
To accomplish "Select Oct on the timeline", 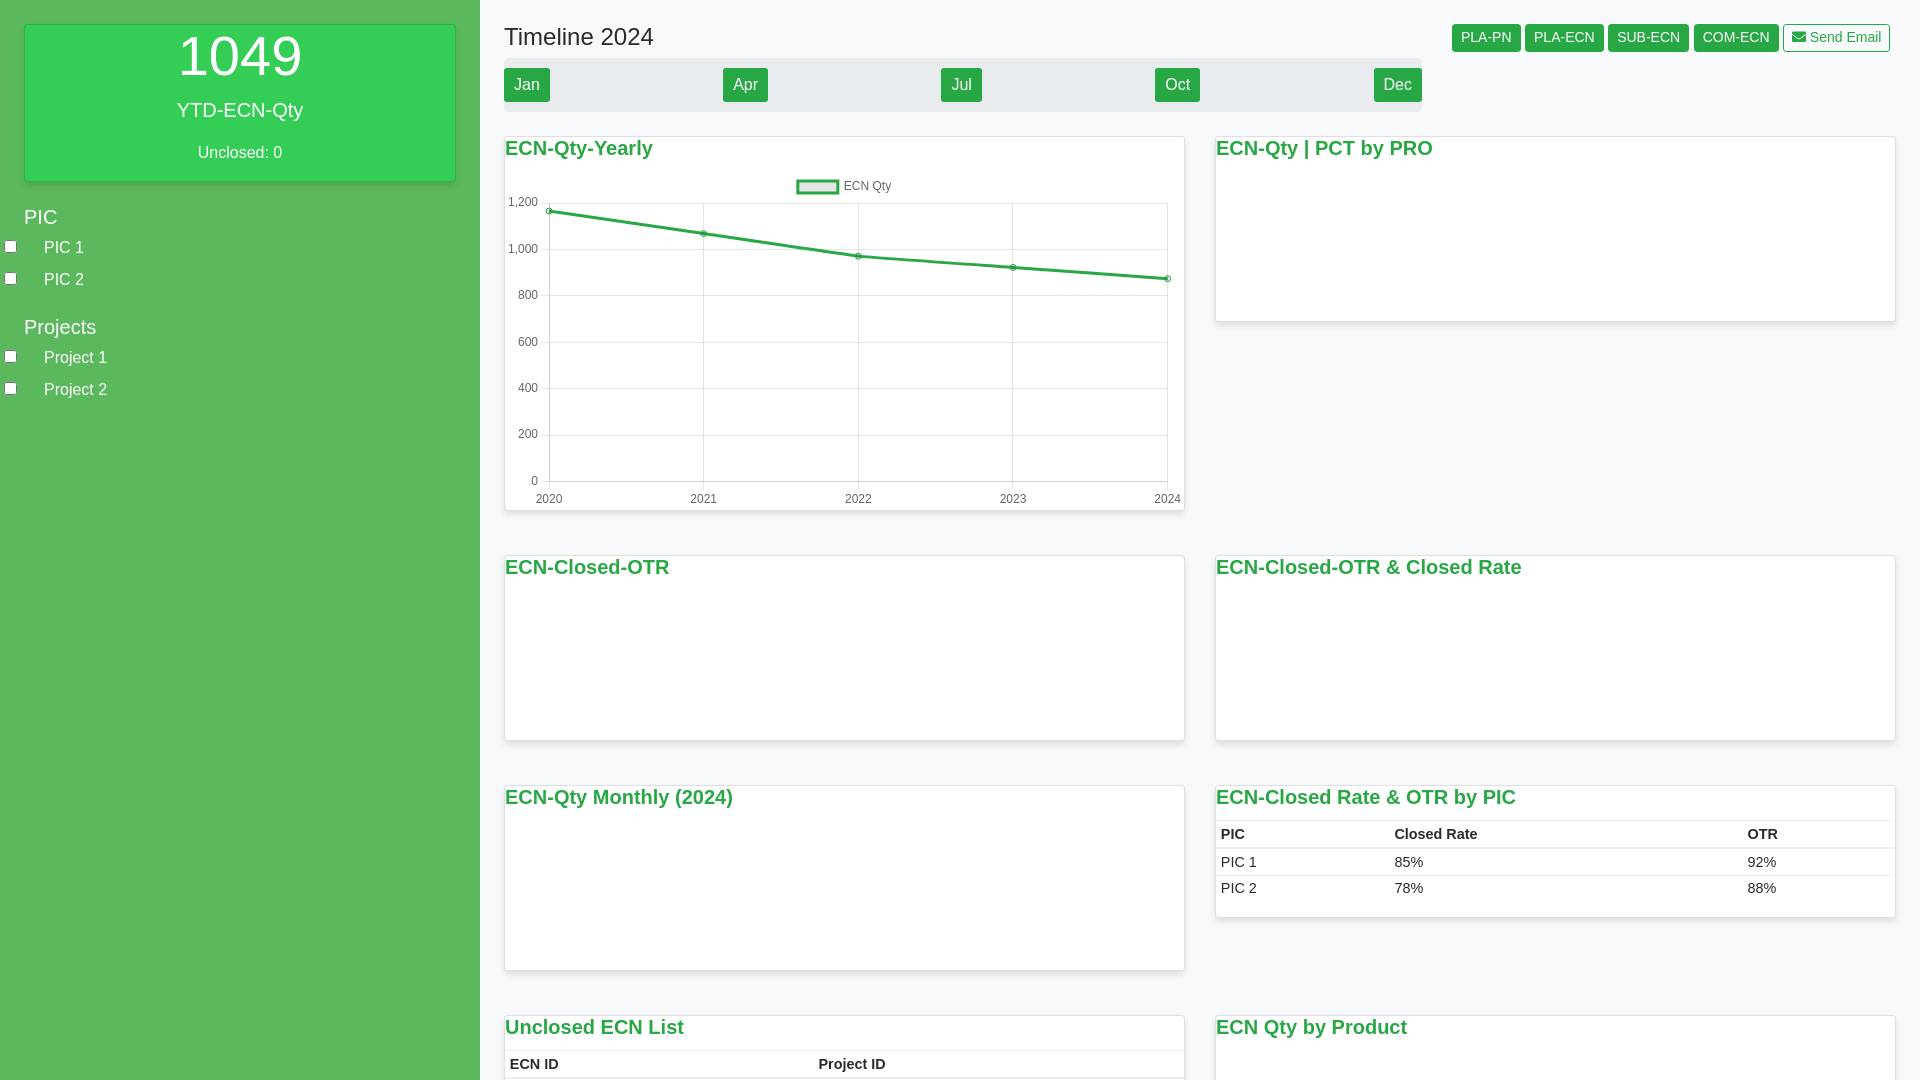I will (x=1177, y=84).
